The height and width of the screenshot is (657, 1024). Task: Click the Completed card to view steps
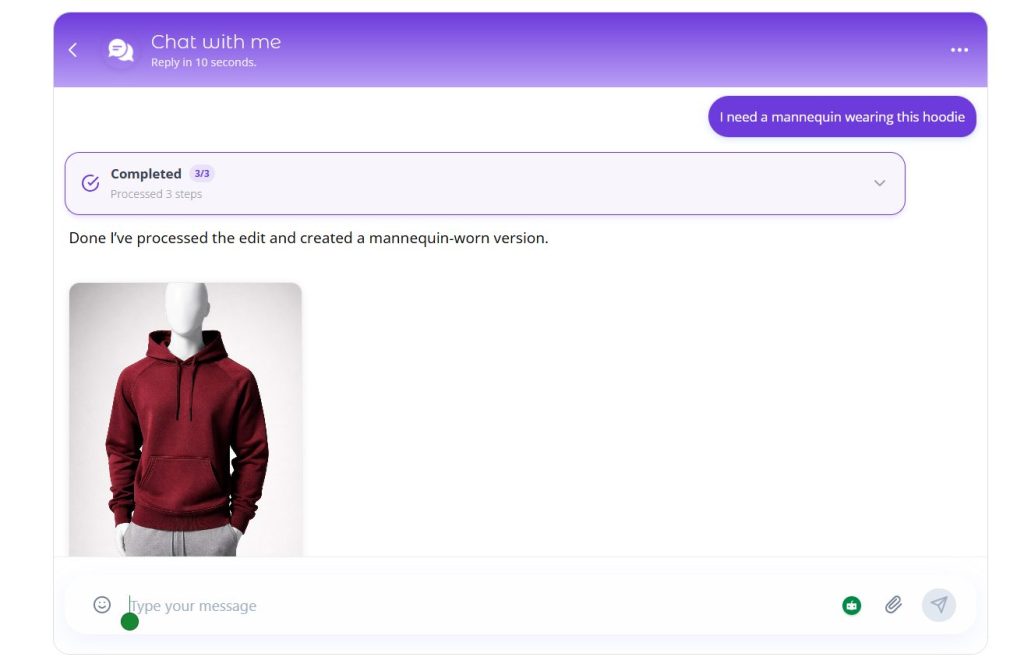(485, 183)
